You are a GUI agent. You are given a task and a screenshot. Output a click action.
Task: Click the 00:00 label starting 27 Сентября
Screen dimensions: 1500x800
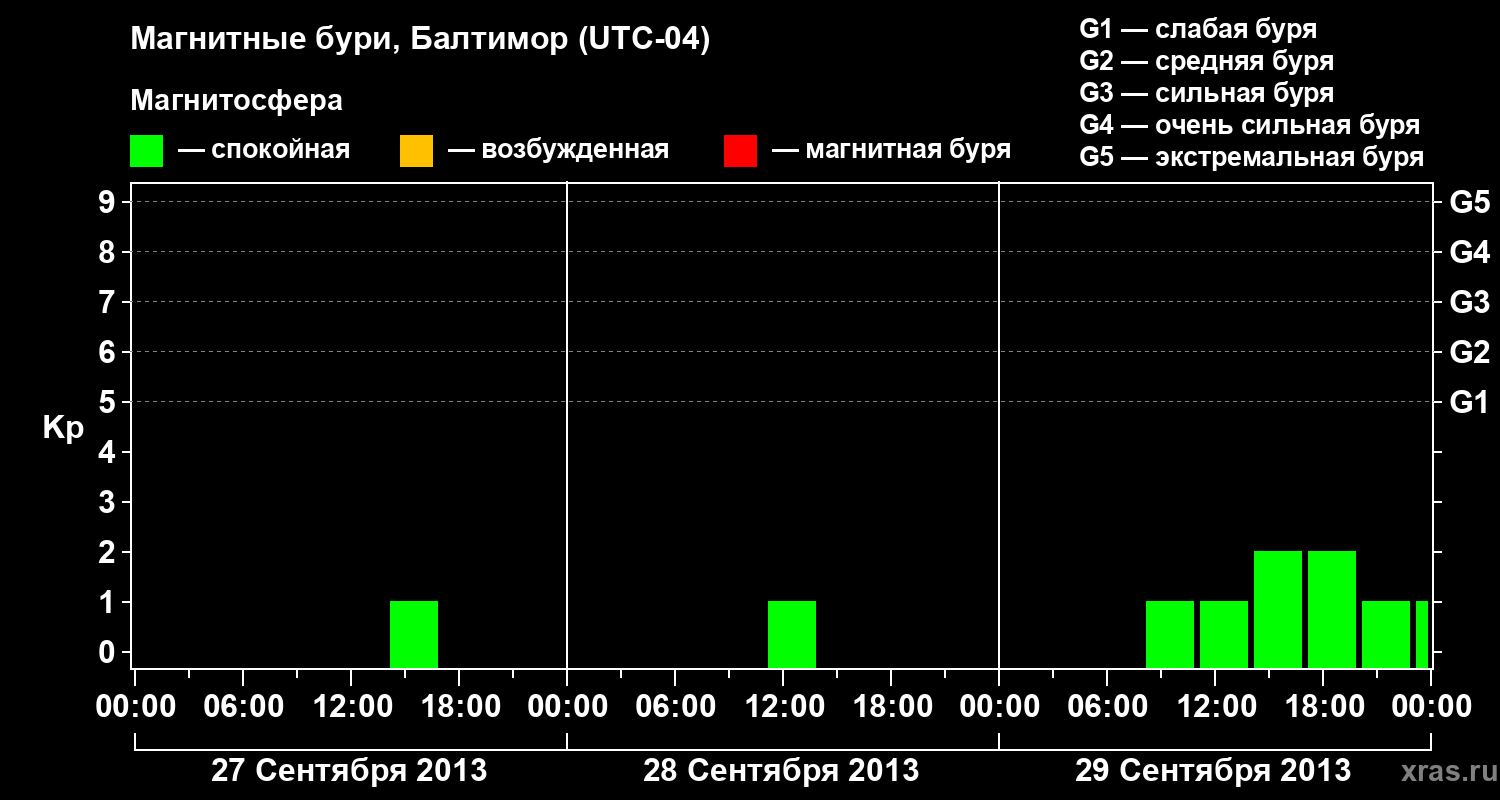(x=136, y=707)
